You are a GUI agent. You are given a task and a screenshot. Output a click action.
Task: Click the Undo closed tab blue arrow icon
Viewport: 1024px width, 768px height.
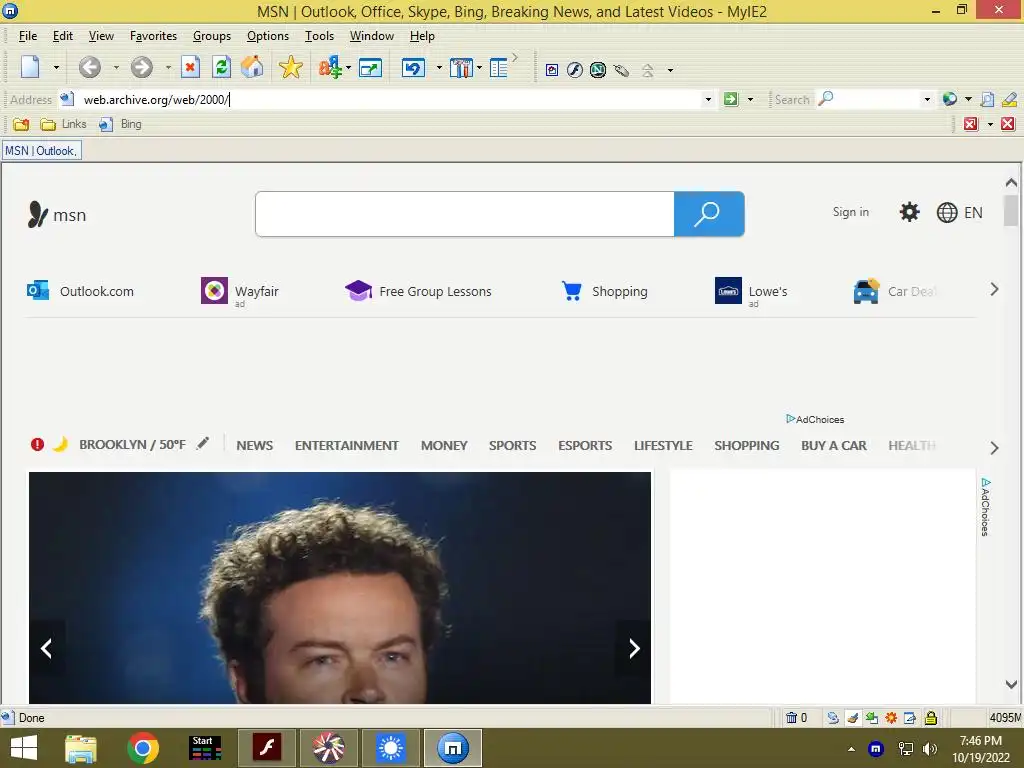pyautogui.click(x=413, y=68)
